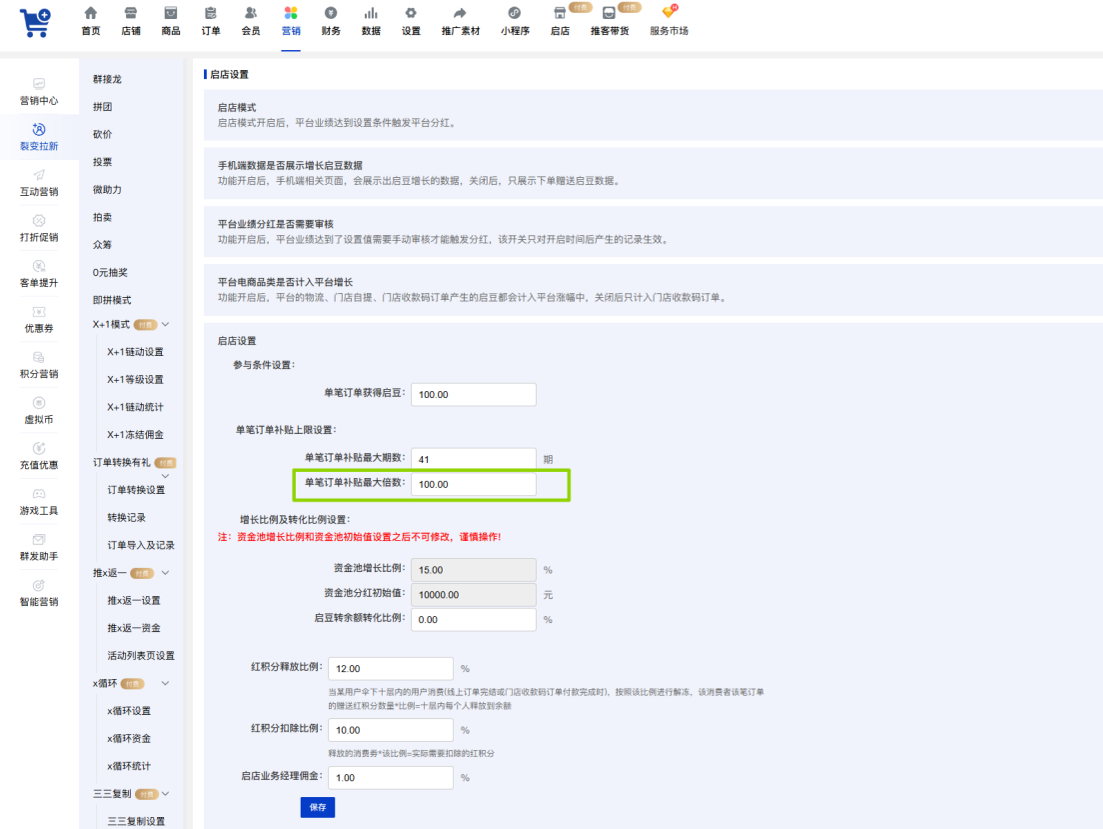Click the 小程序 mini-program icon
Viewport: 1103px width, 829px height.
[514, 13]
